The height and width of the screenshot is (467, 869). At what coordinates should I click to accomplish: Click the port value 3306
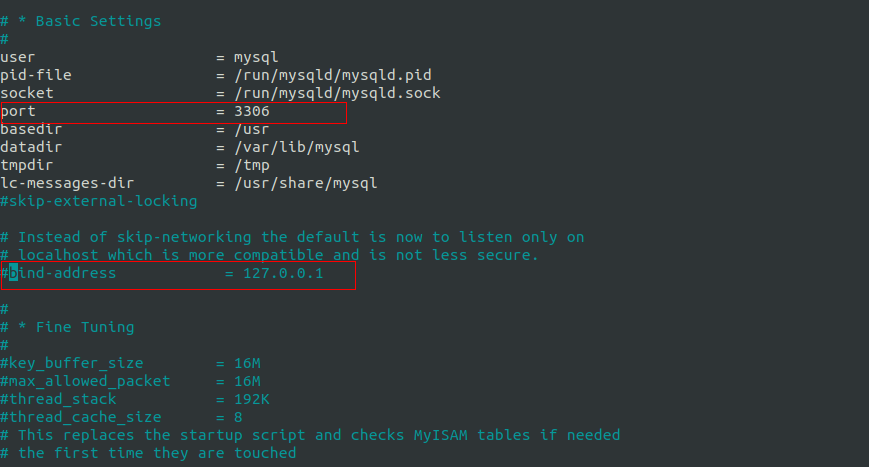[251, 111]
